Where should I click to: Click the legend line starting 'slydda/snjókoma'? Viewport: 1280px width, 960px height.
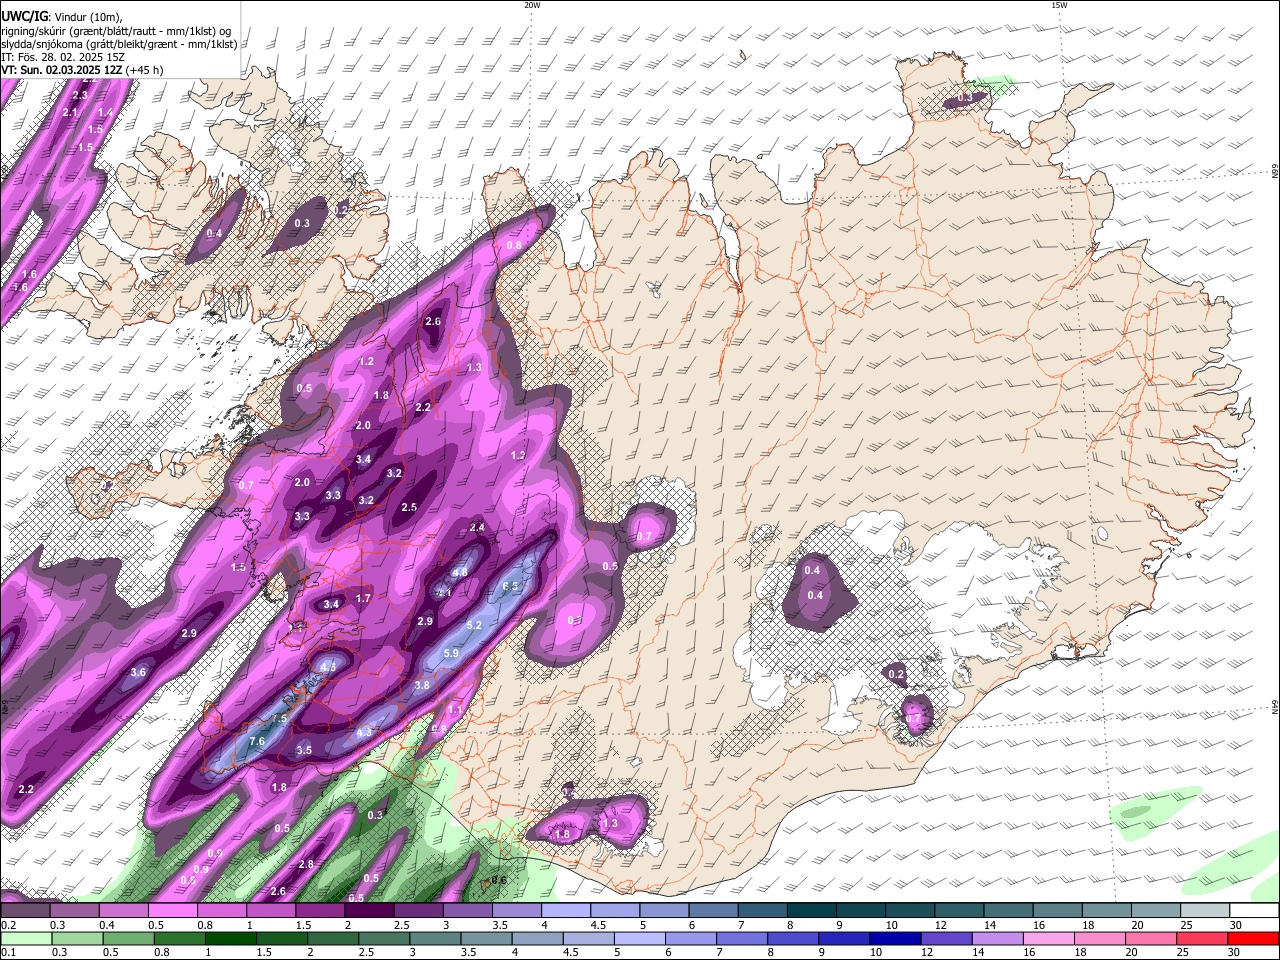[x=119, y=44]
